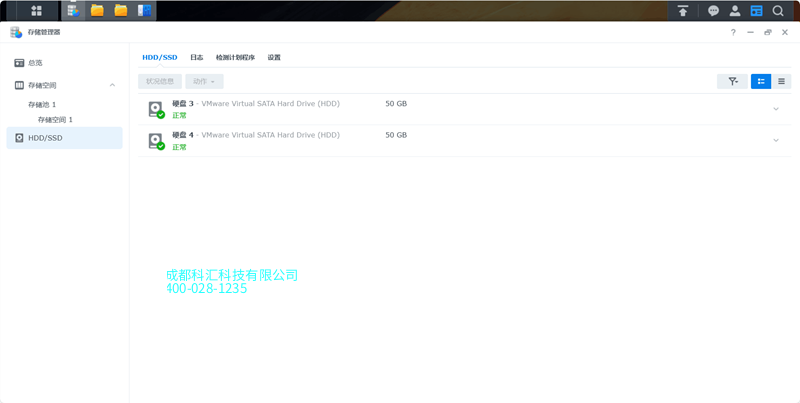Click Storage Manager icon in taskbar
800x403 pixels.
click(73, 11)
